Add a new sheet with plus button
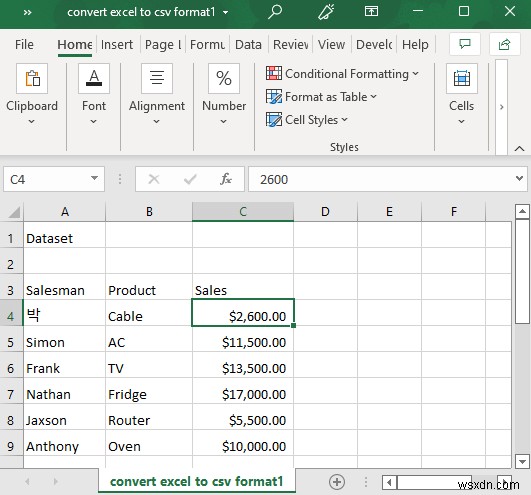This screenshot has width=531, height=495. click(337, 481)
